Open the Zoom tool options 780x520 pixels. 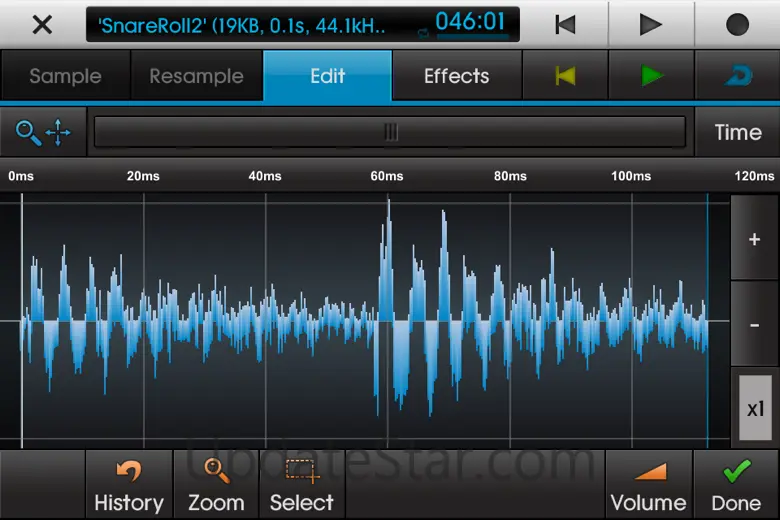216,486
